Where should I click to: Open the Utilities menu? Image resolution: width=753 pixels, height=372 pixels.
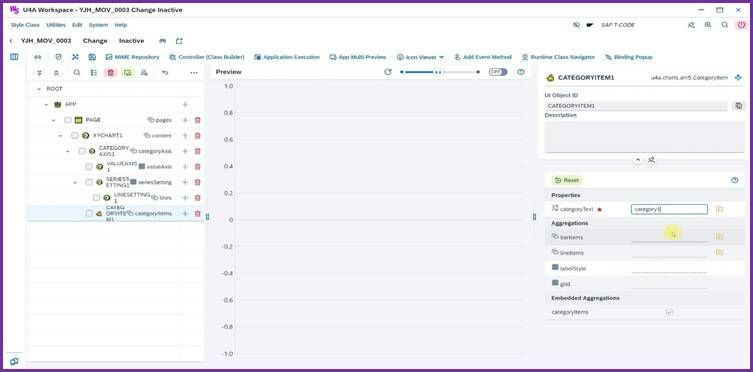(56, 25)
